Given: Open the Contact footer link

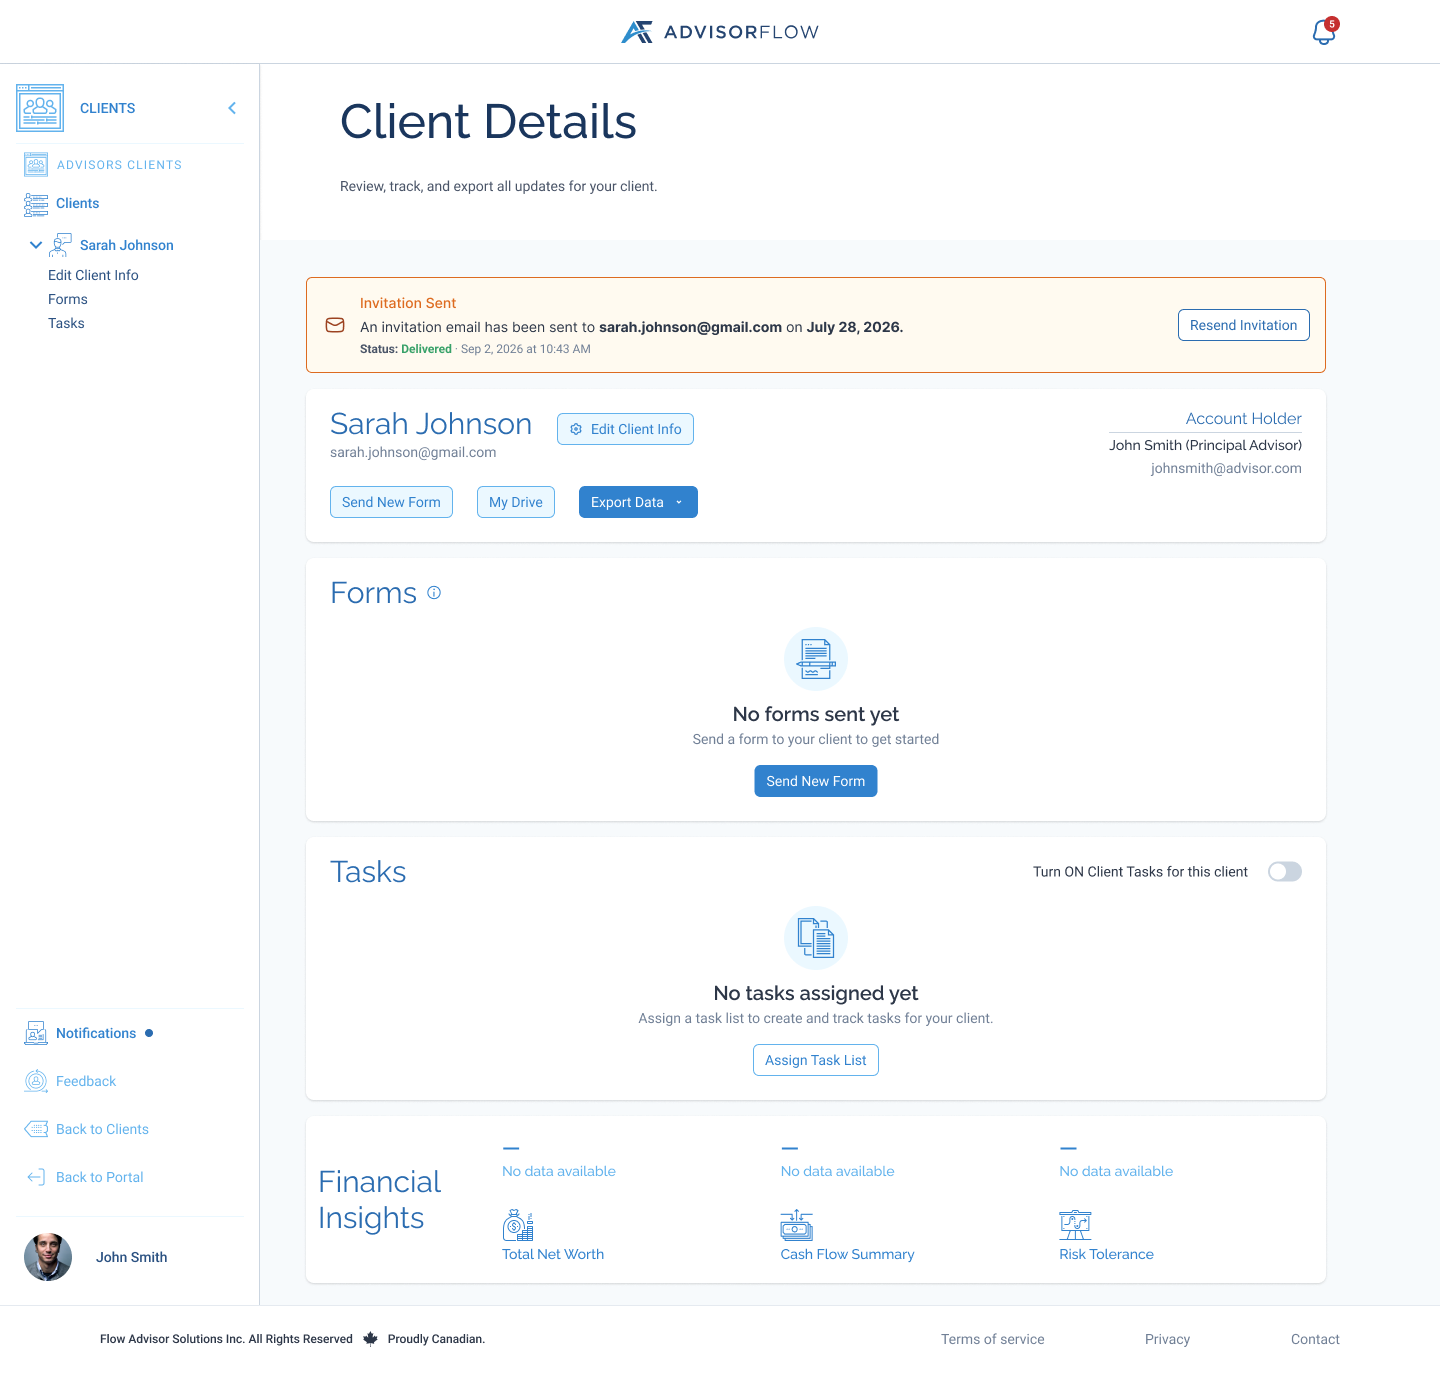Looking at the screenshot, I should (x=1315, y=1339).
